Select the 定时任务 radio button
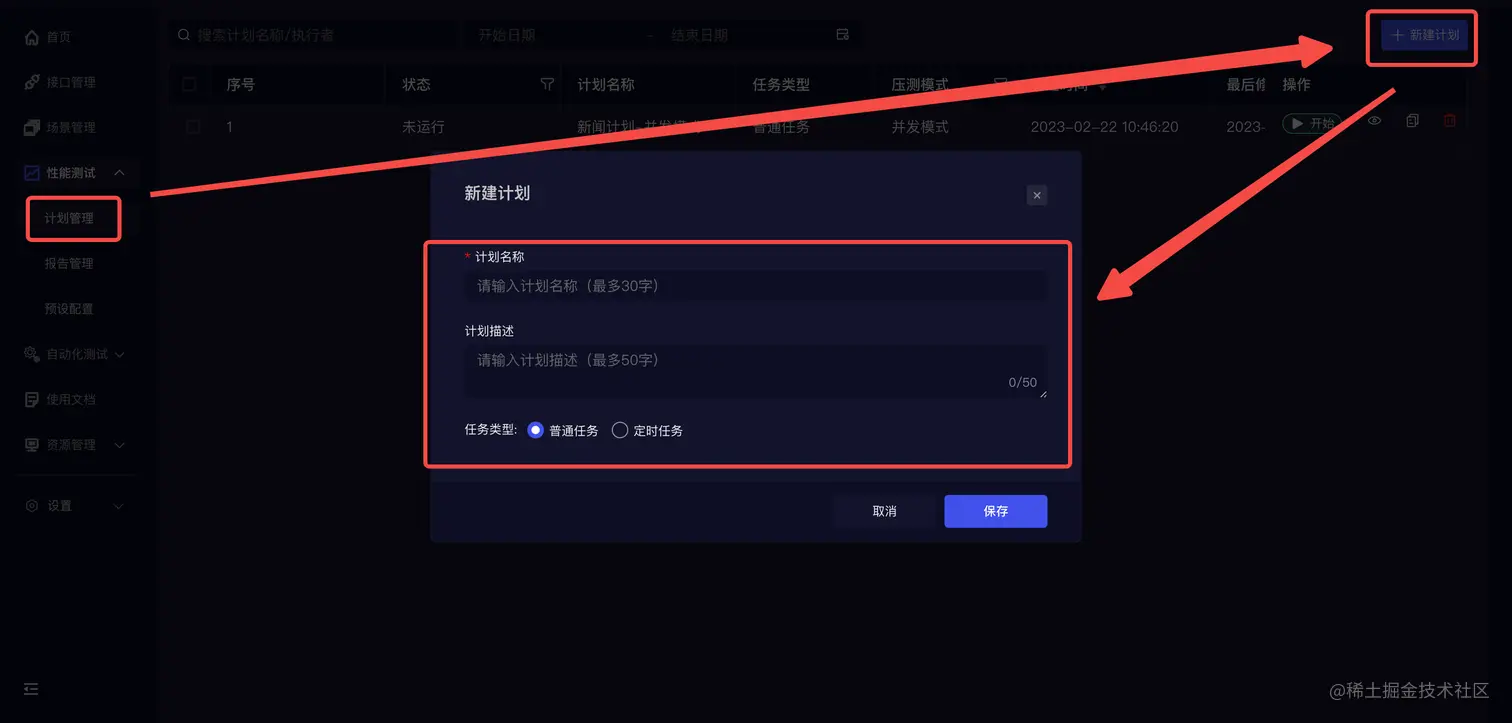Image resolution: width=1512 pixels, height=723 pixels. [x=620, y=430]
